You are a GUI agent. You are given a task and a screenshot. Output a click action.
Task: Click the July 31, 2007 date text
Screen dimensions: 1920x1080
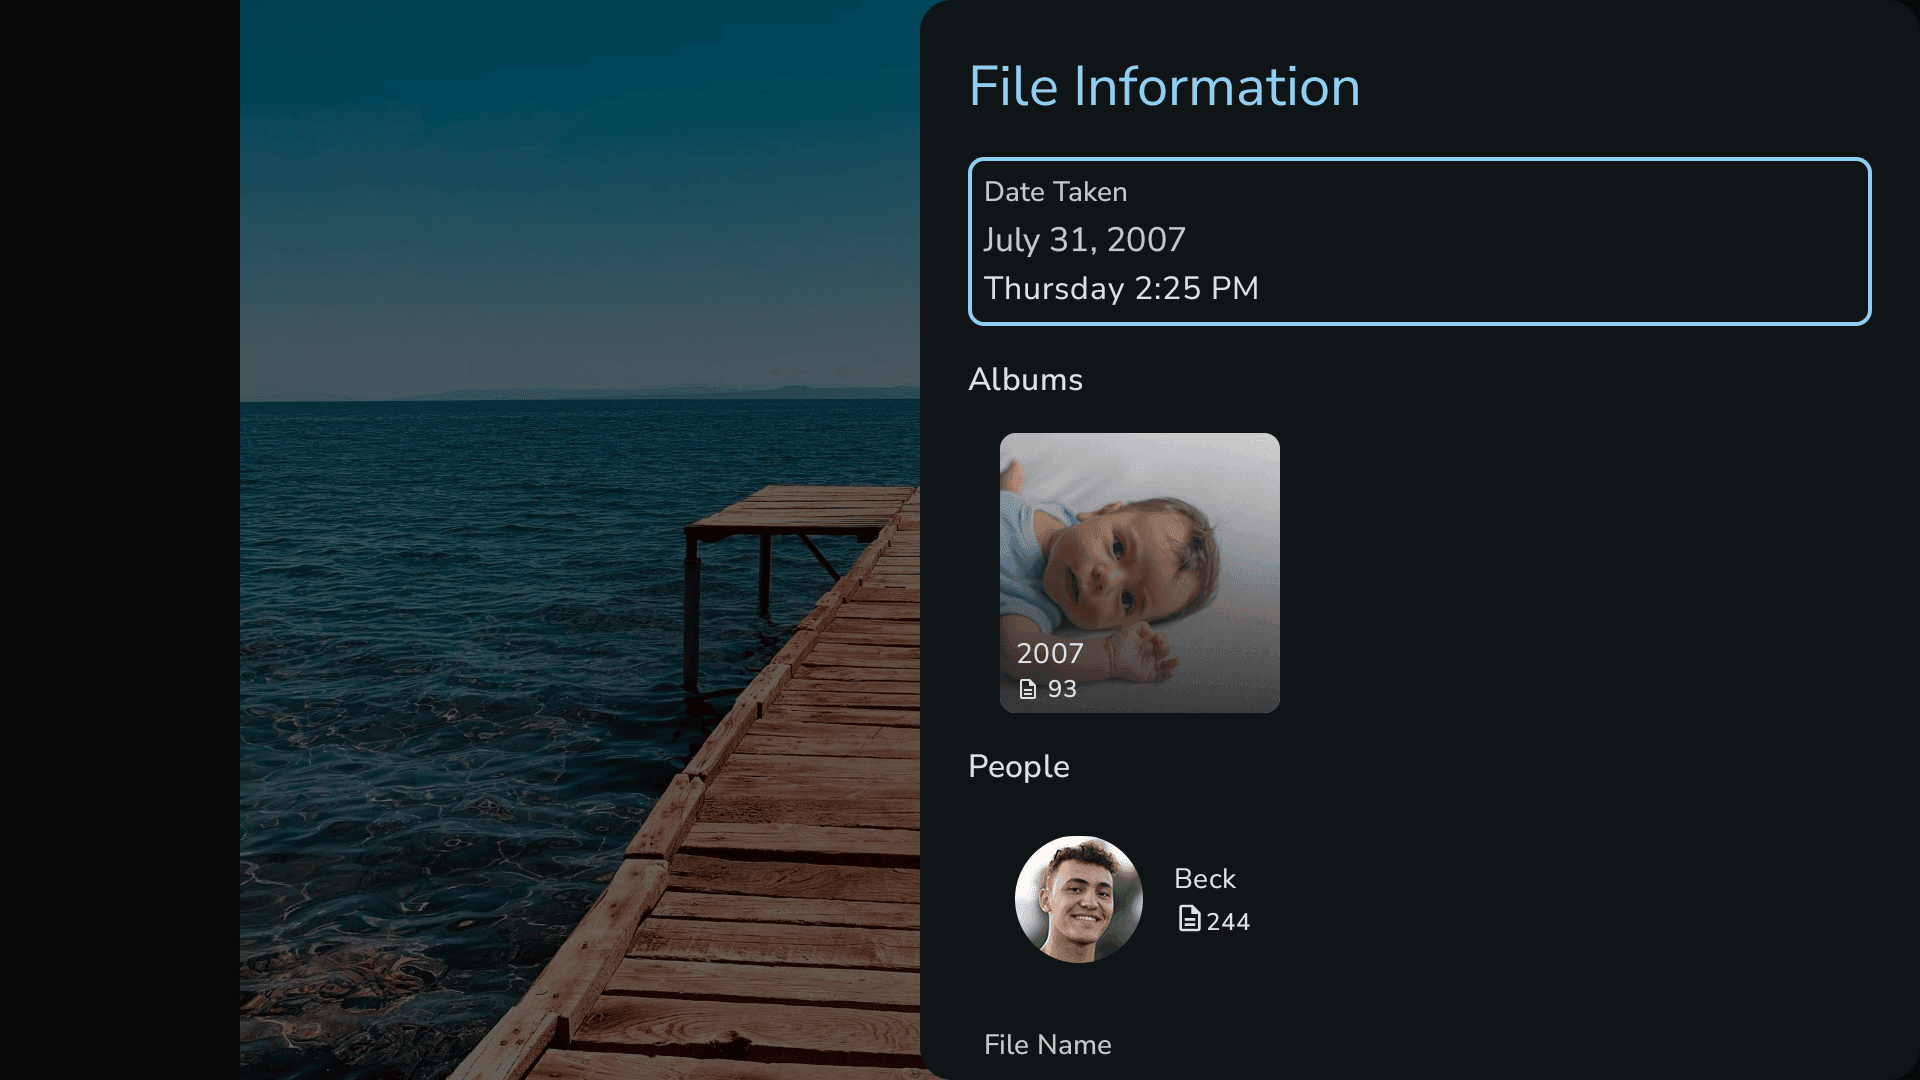(x=1084, y=240)
